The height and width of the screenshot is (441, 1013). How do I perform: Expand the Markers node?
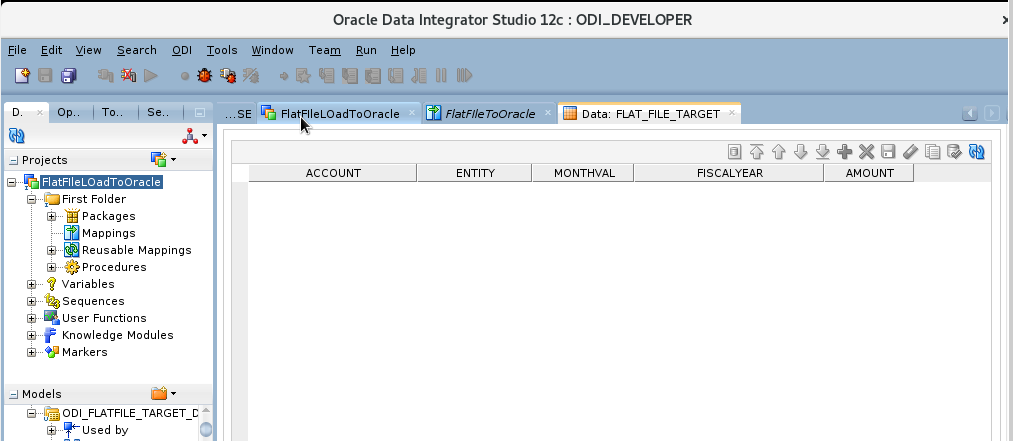[31, 353]
